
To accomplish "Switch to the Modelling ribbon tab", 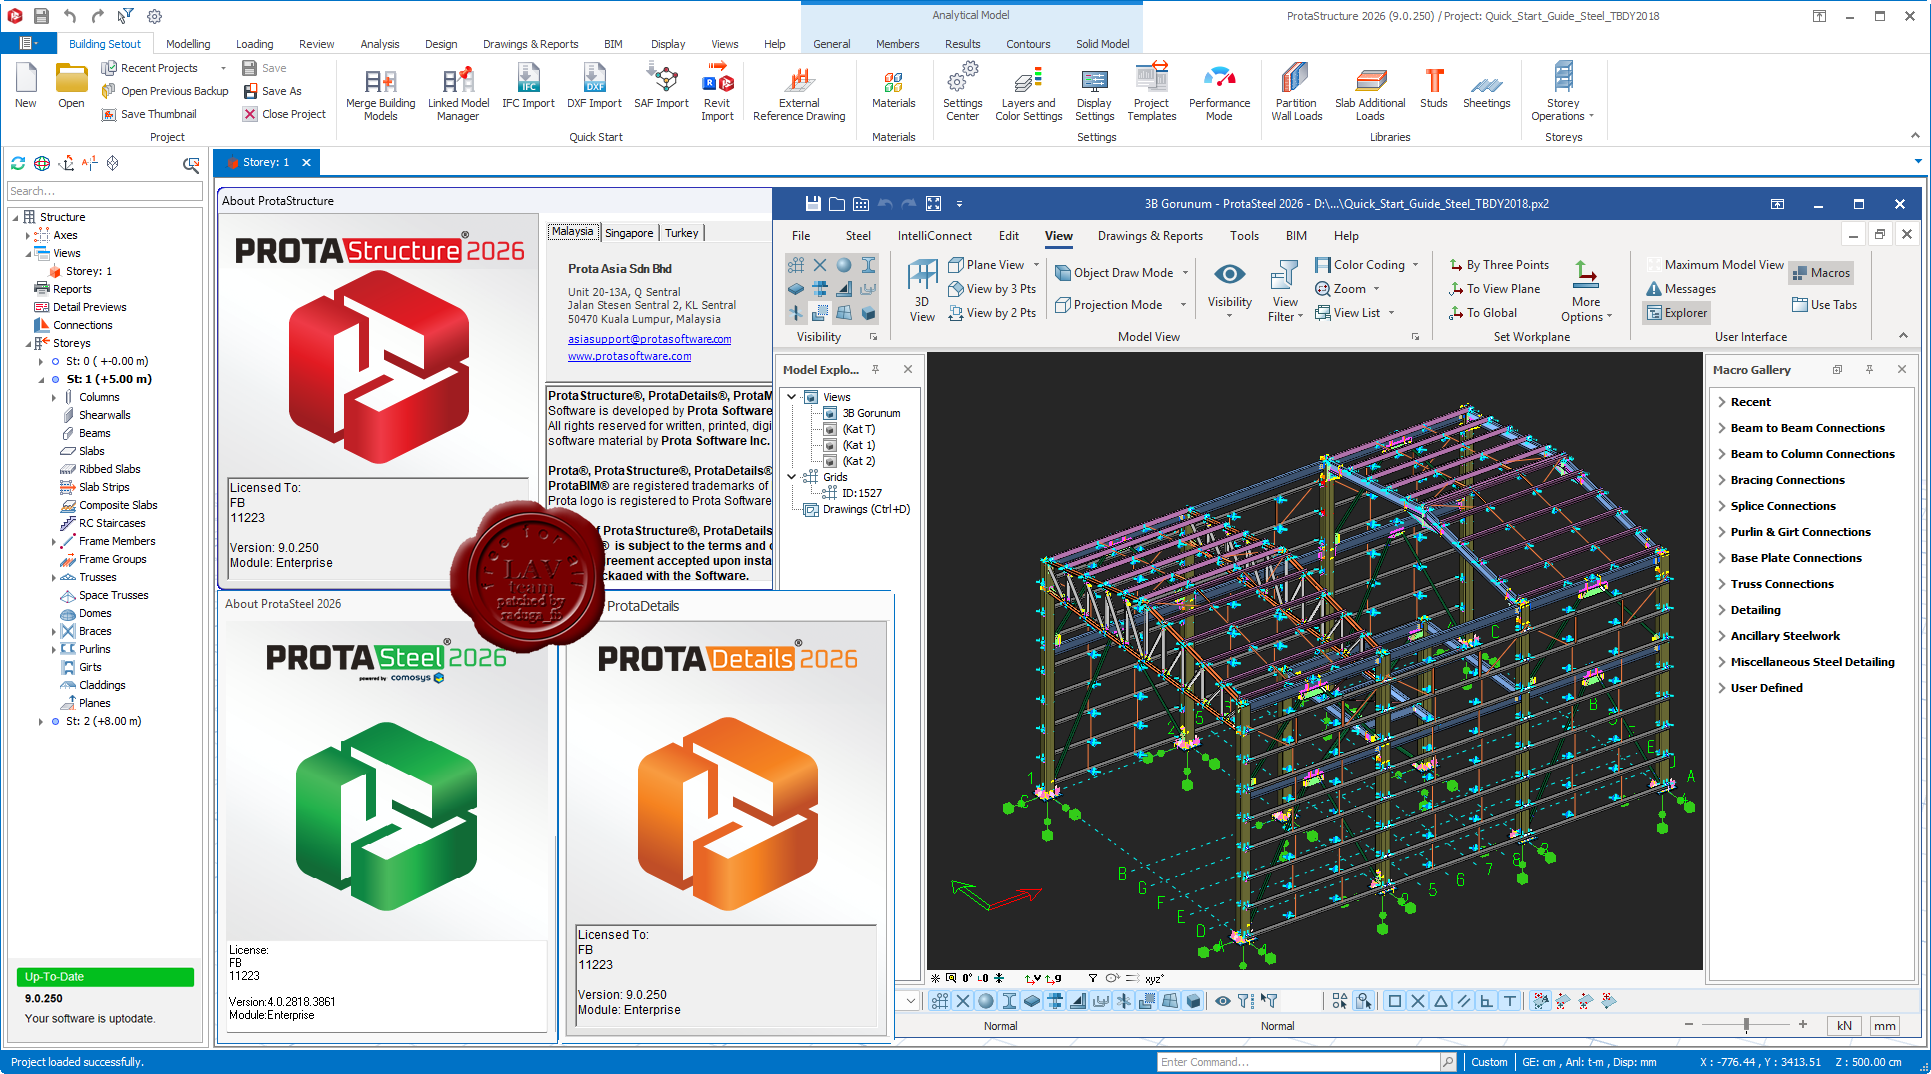I will (188, 44).
